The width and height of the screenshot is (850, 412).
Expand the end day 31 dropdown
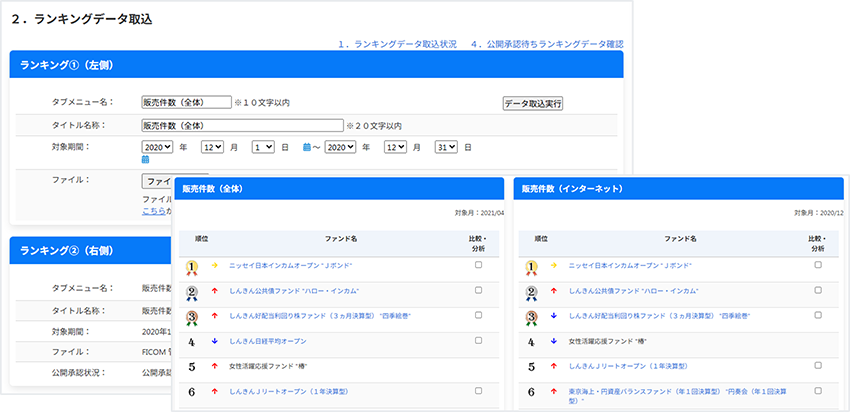446,147
